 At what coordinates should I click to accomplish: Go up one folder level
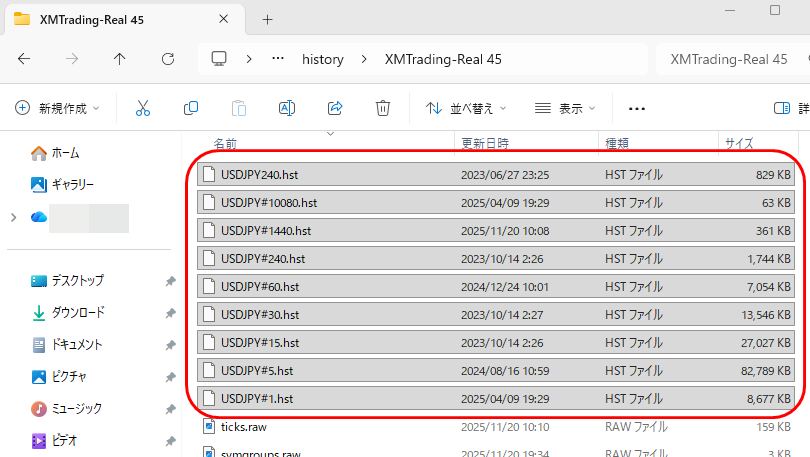(x=120, y=59)
